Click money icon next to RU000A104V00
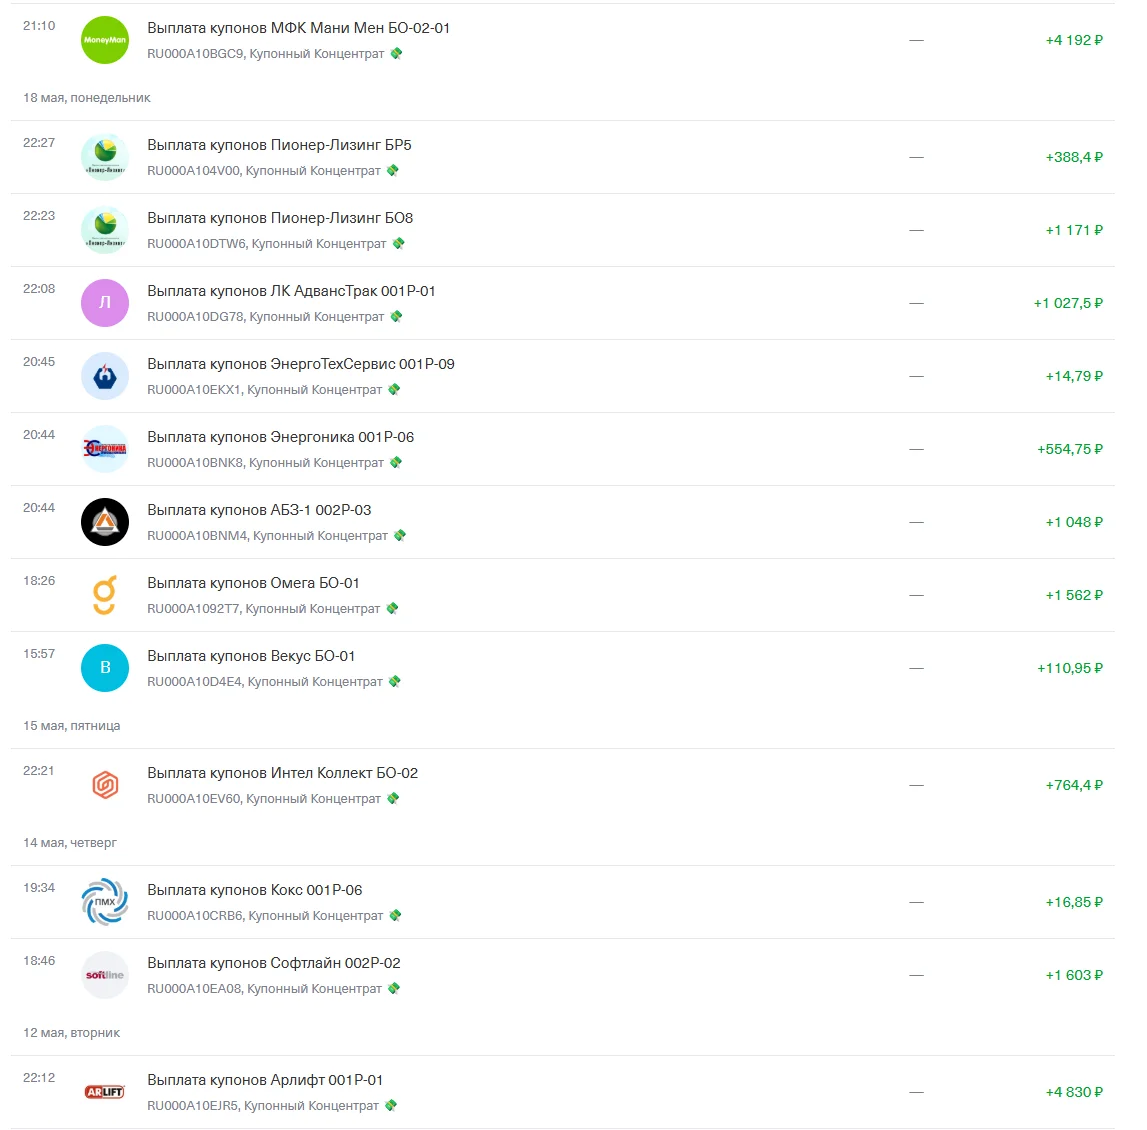This screenshot has height=1130, width=1147. pyautogui.click(x=393, y=170)
